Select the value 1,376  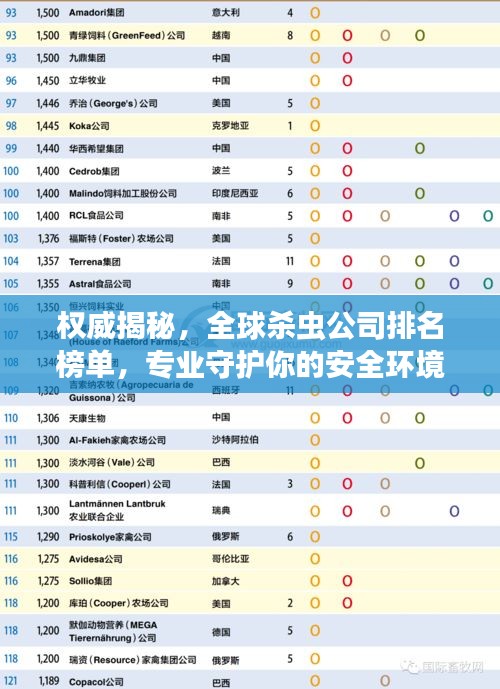point(49,239)
